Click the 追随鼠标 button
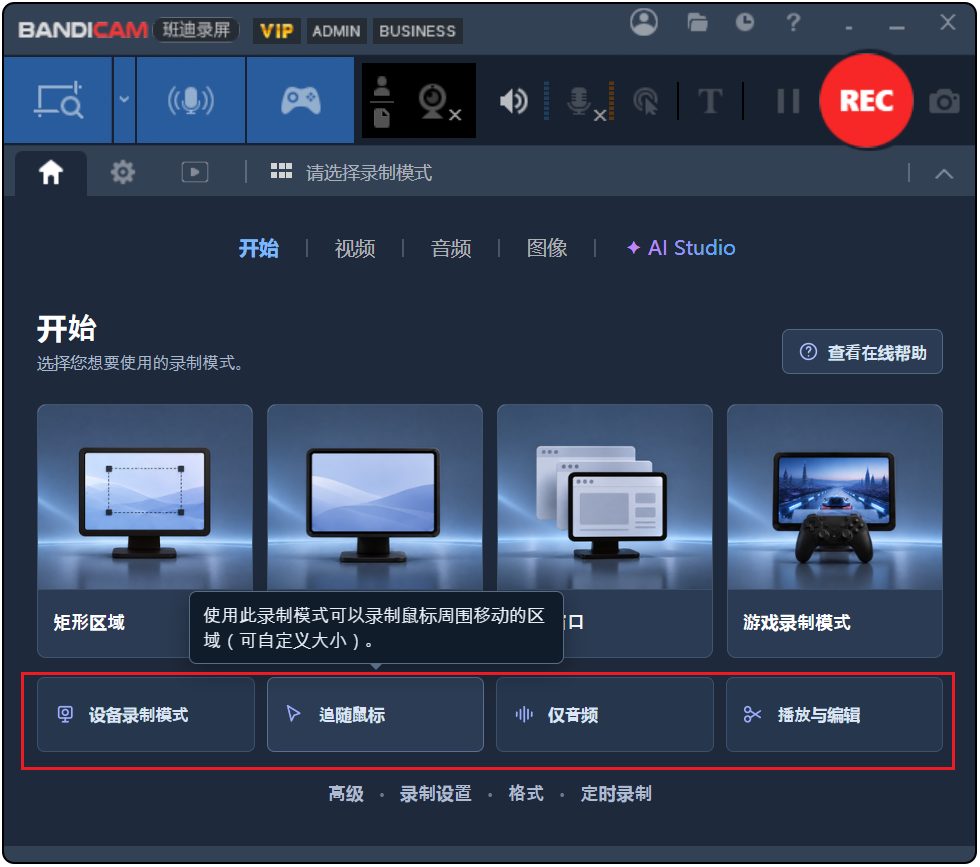 pos(375,714)
